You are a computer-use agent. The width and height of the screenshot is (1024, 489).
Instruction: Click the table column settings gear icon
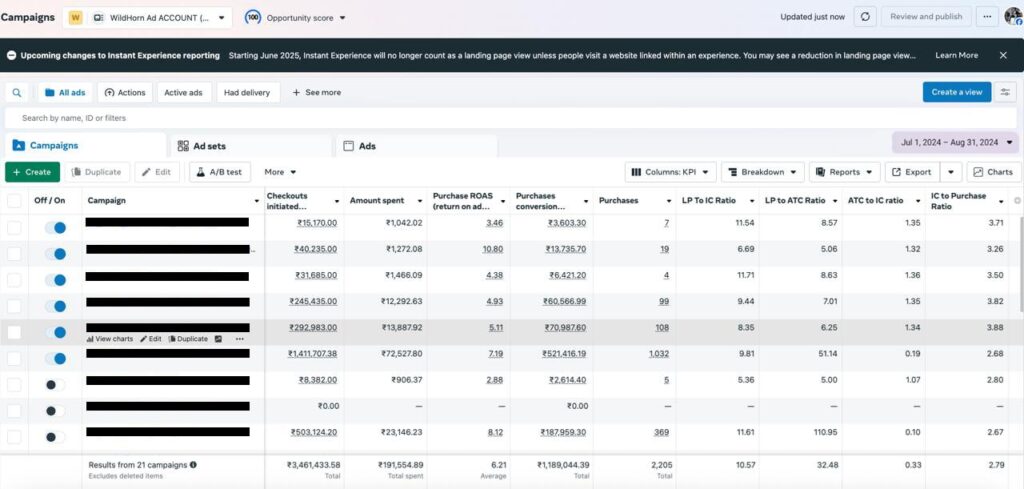pyautogui.click(x=1017, y=200)
